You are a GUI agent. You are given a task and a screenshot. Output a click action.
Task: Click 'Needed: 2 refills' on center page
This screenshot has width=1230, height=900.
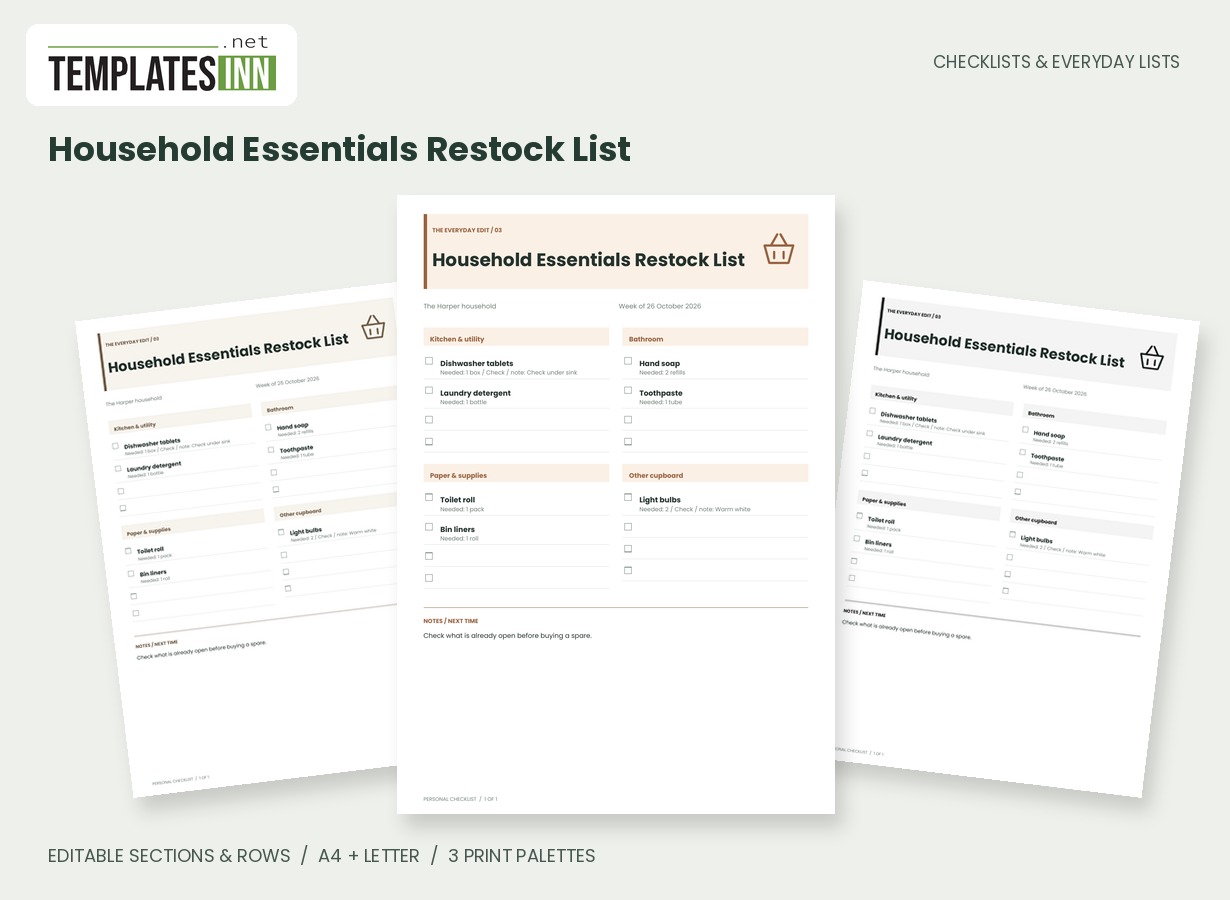pyautogui.click(x=662, y=373)
